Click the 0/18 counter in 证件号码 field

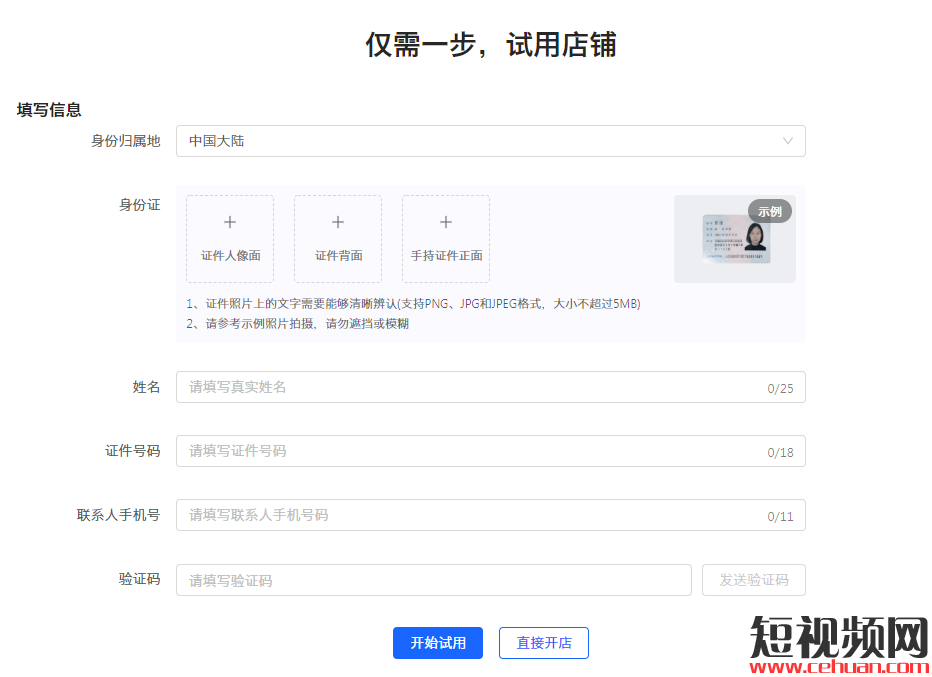[780, 452]
